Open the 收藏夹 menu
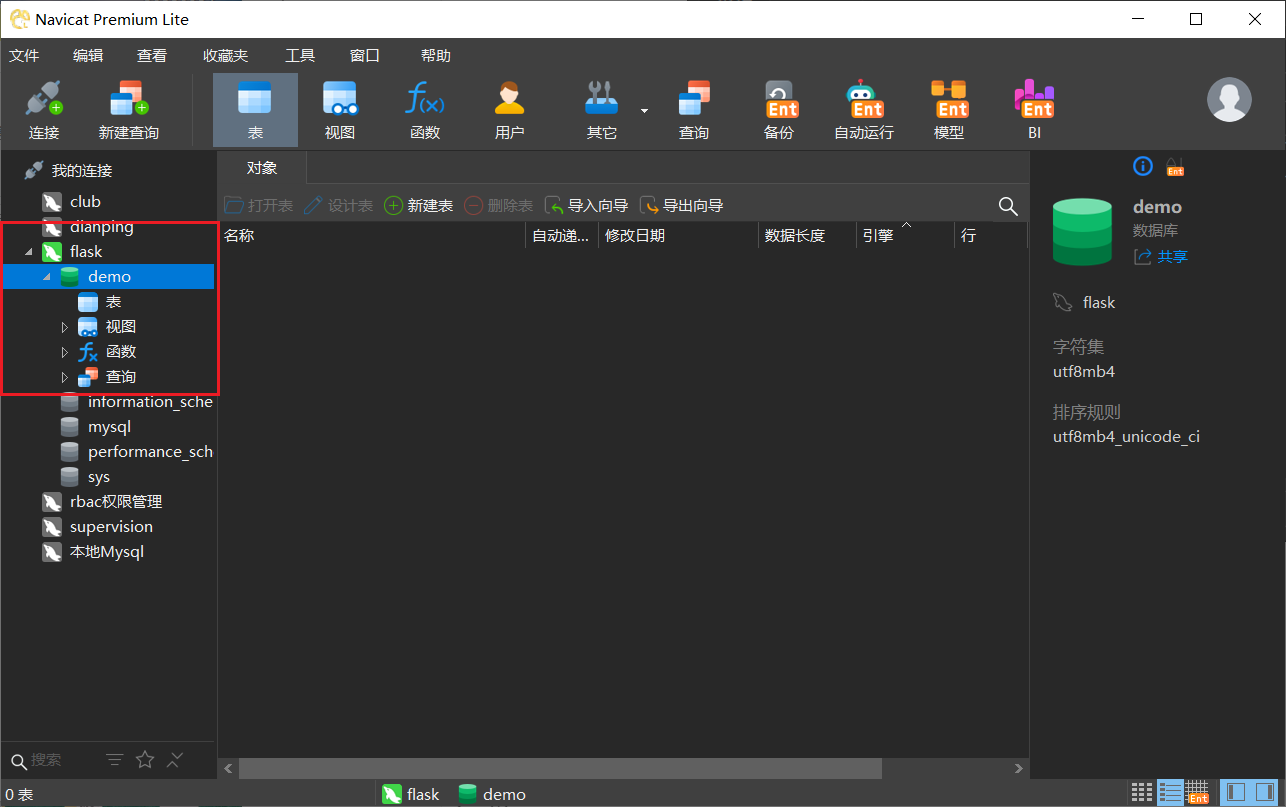The height and width of the screenshot is (807, 1286). click(225, 56)
